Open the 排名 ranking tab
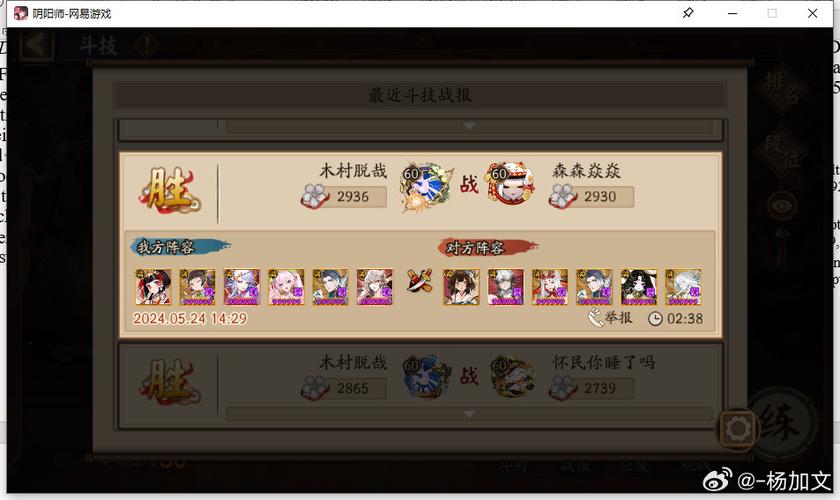Screen dimensions: 840x500 [x=782, y=87]
